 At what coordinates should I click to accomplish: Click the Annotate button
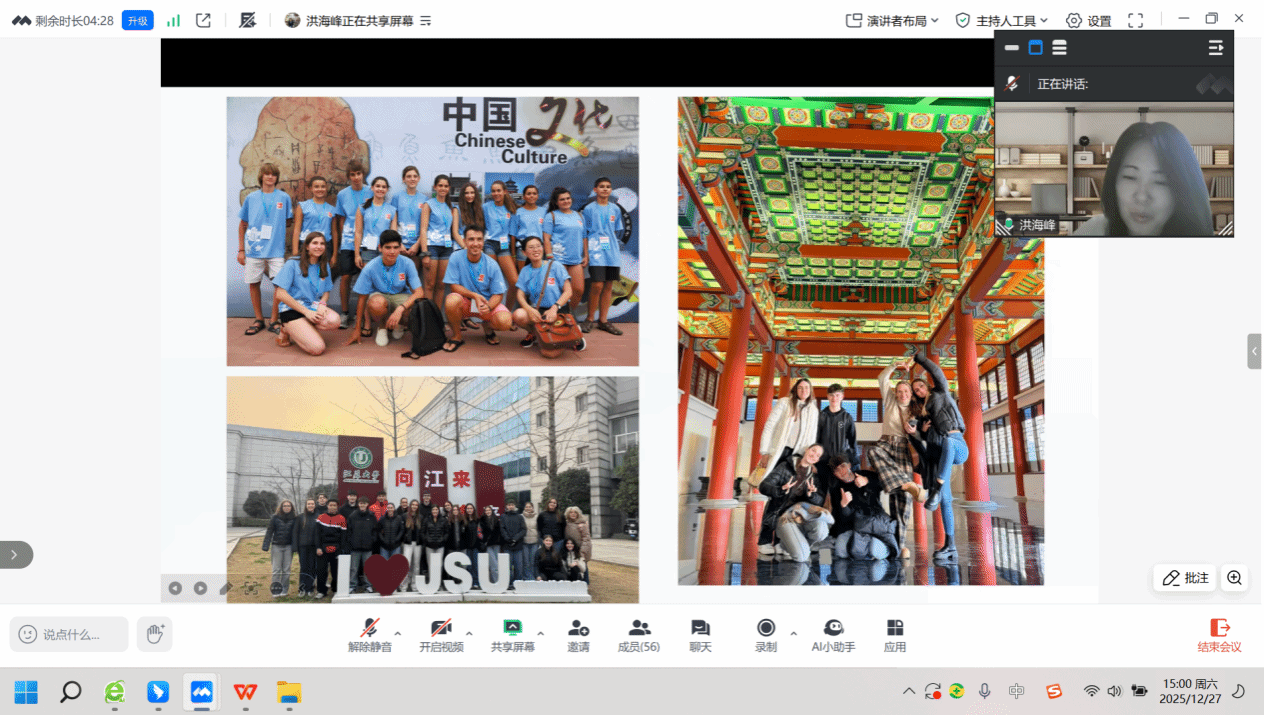tap(1186, 578)
